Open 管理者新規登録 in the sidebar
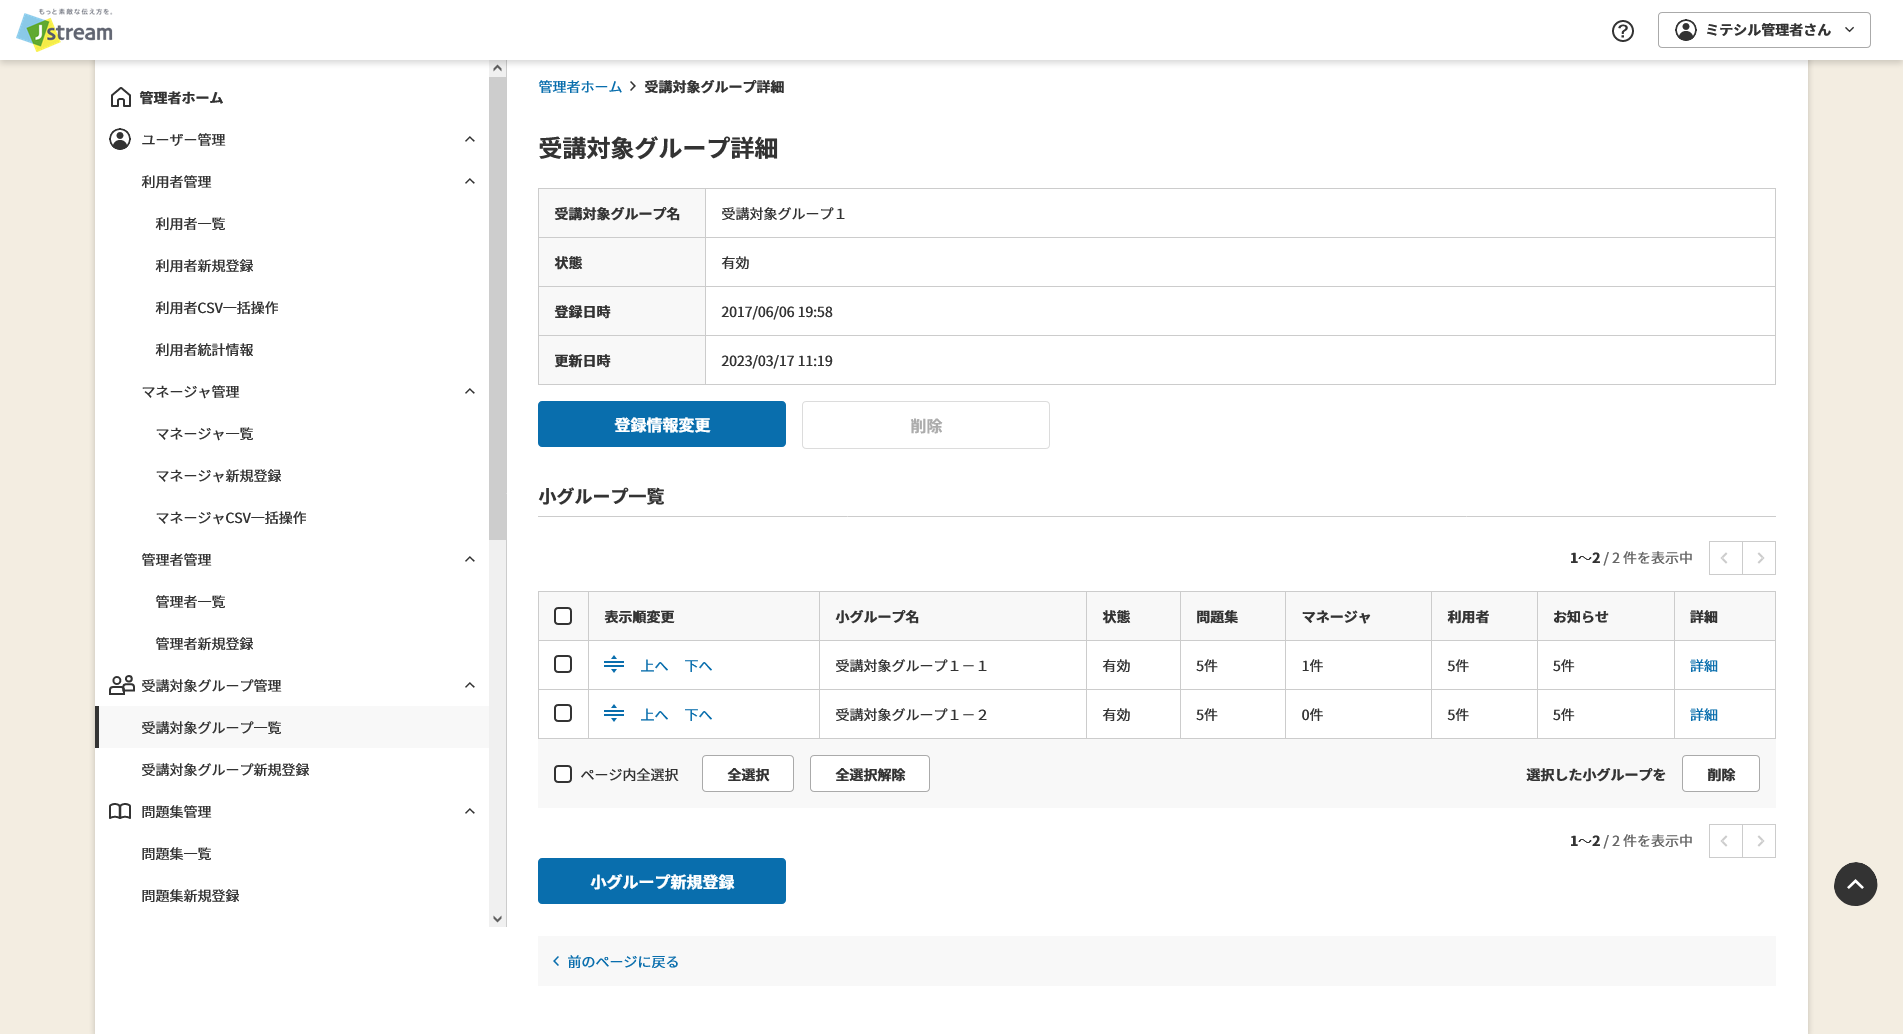The height and width of the screenshot is (1034, 1903). point(204,643)
